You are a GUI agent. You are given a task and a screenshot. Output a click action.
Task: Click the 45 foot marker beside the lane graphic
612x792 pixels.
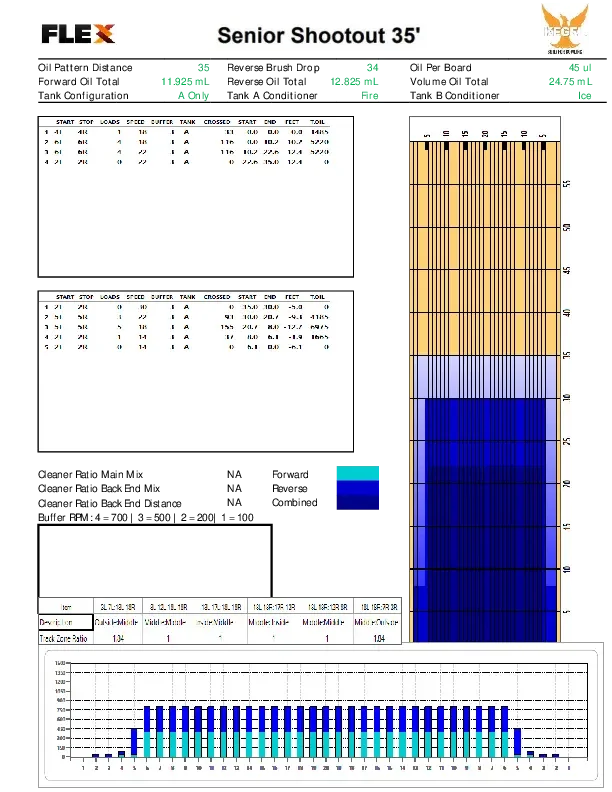567,270
